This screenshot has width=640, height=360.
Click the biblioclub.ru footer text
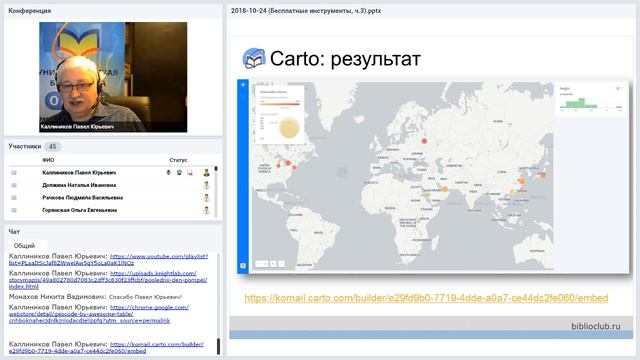pos(596,326)
